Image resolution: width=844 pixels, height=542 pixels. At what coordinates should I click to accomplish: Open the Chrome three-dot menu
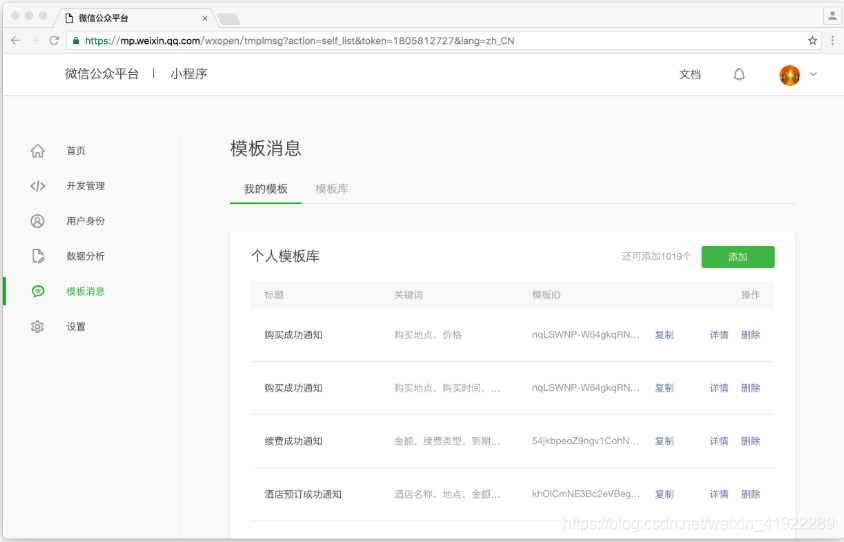click(x=832, y=40)
